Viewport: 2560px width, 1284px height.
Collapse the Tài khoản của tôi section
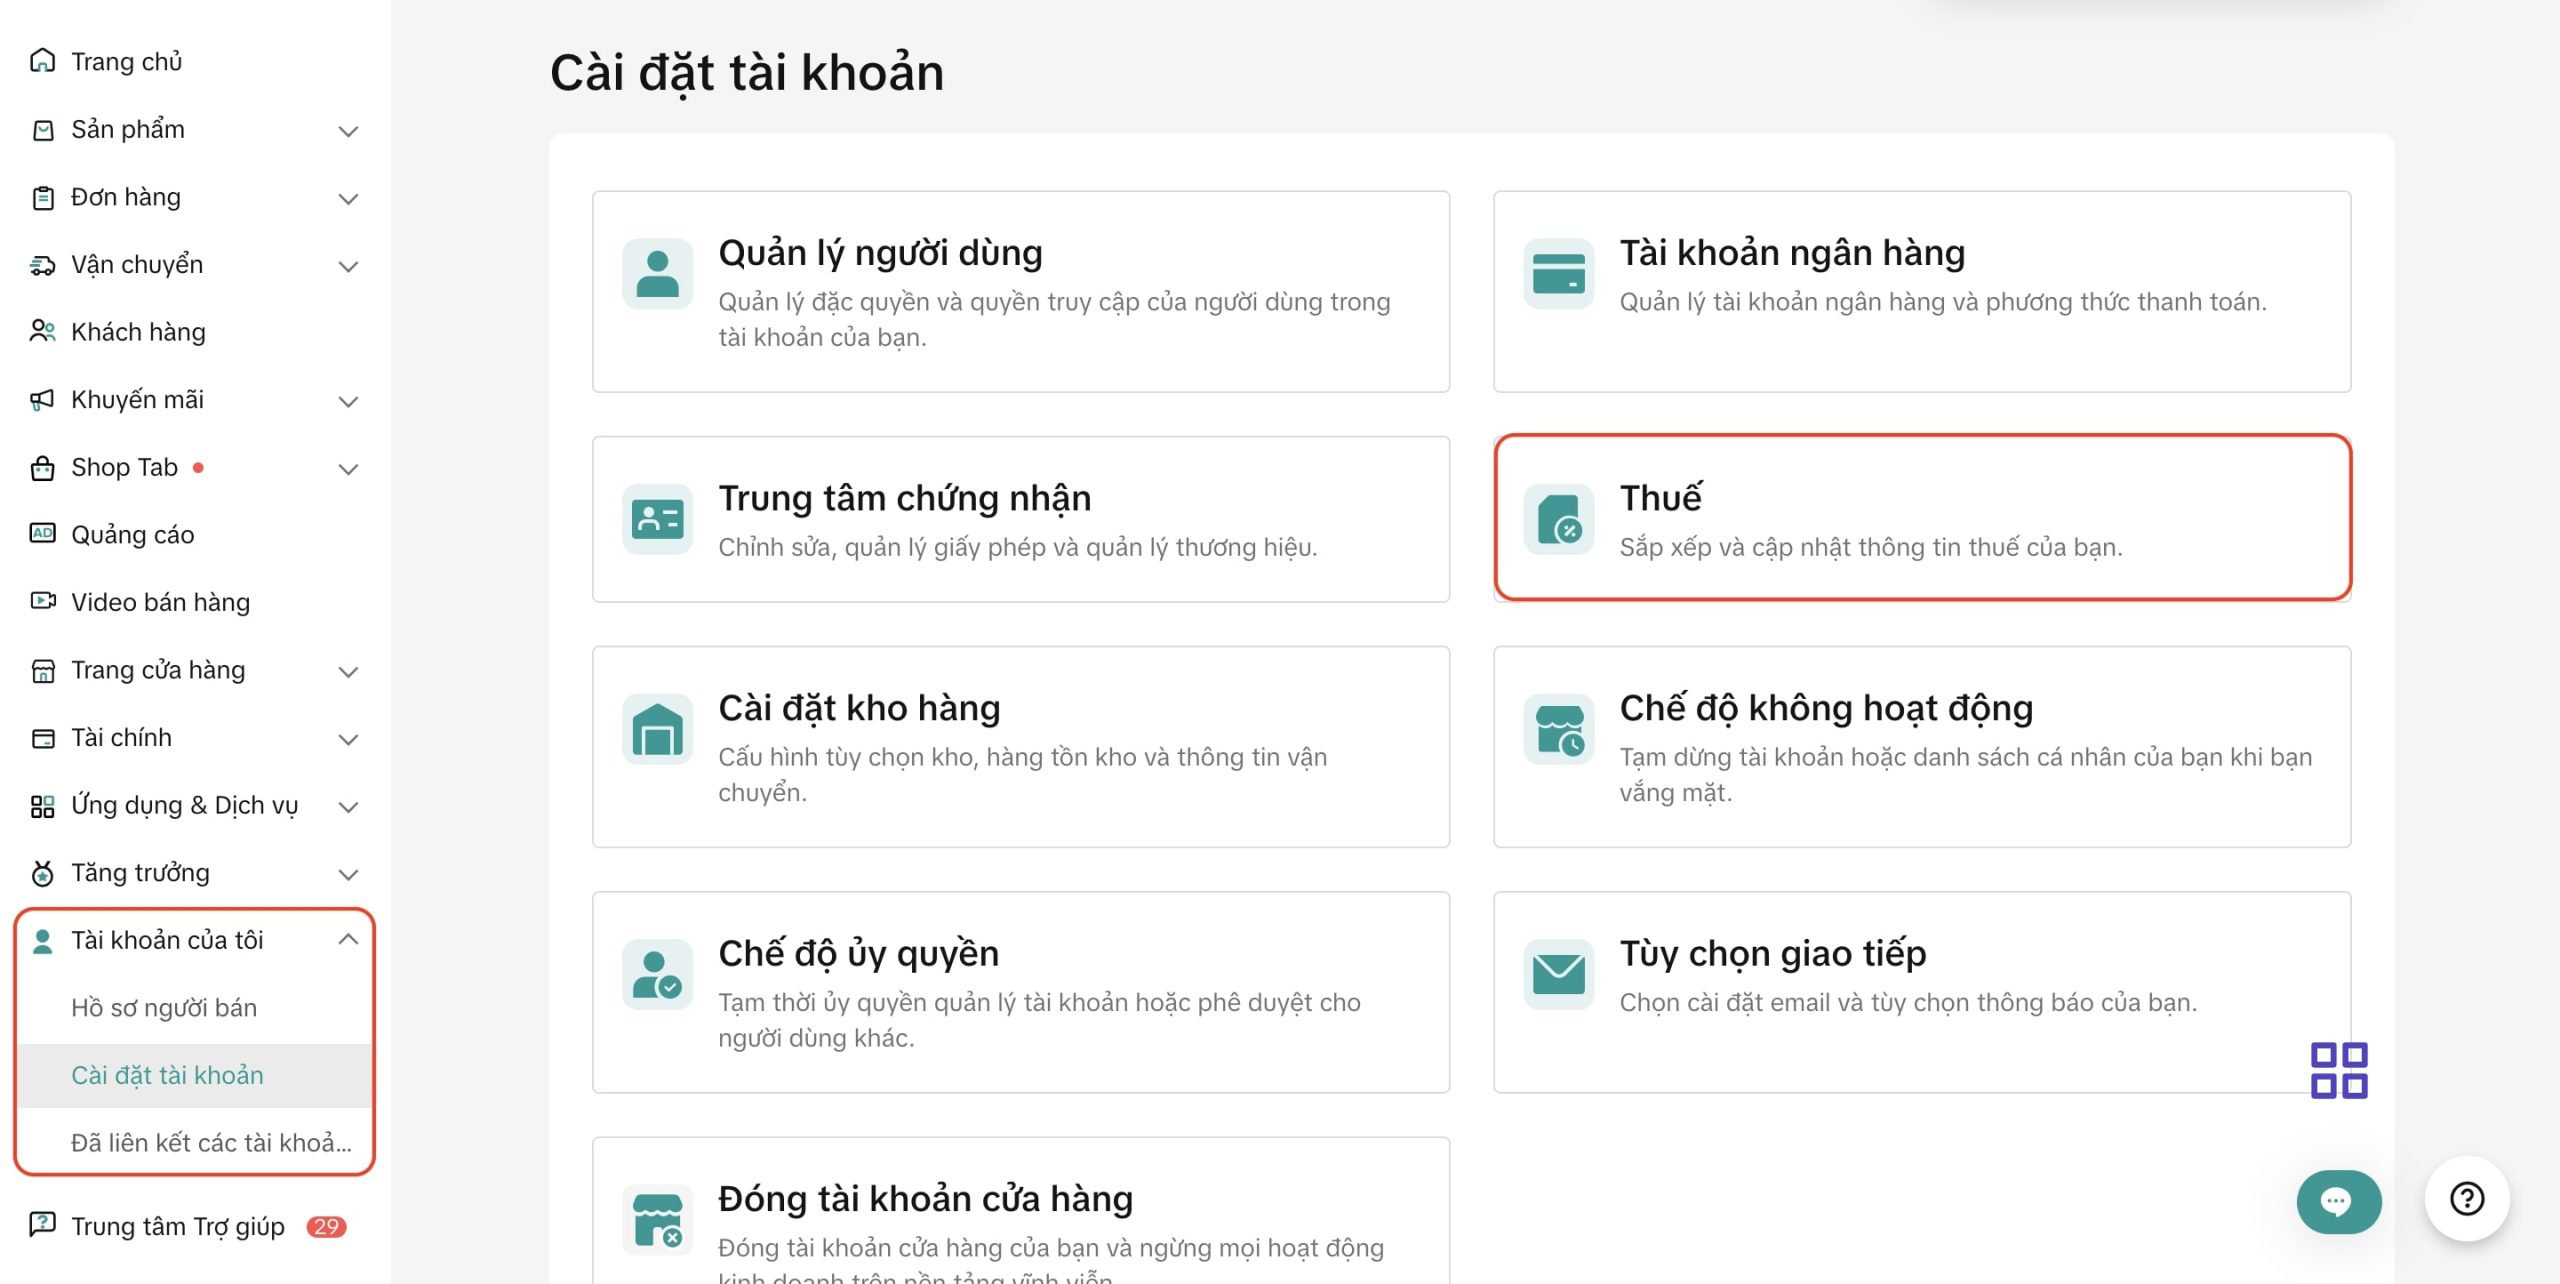click(348, 940)
